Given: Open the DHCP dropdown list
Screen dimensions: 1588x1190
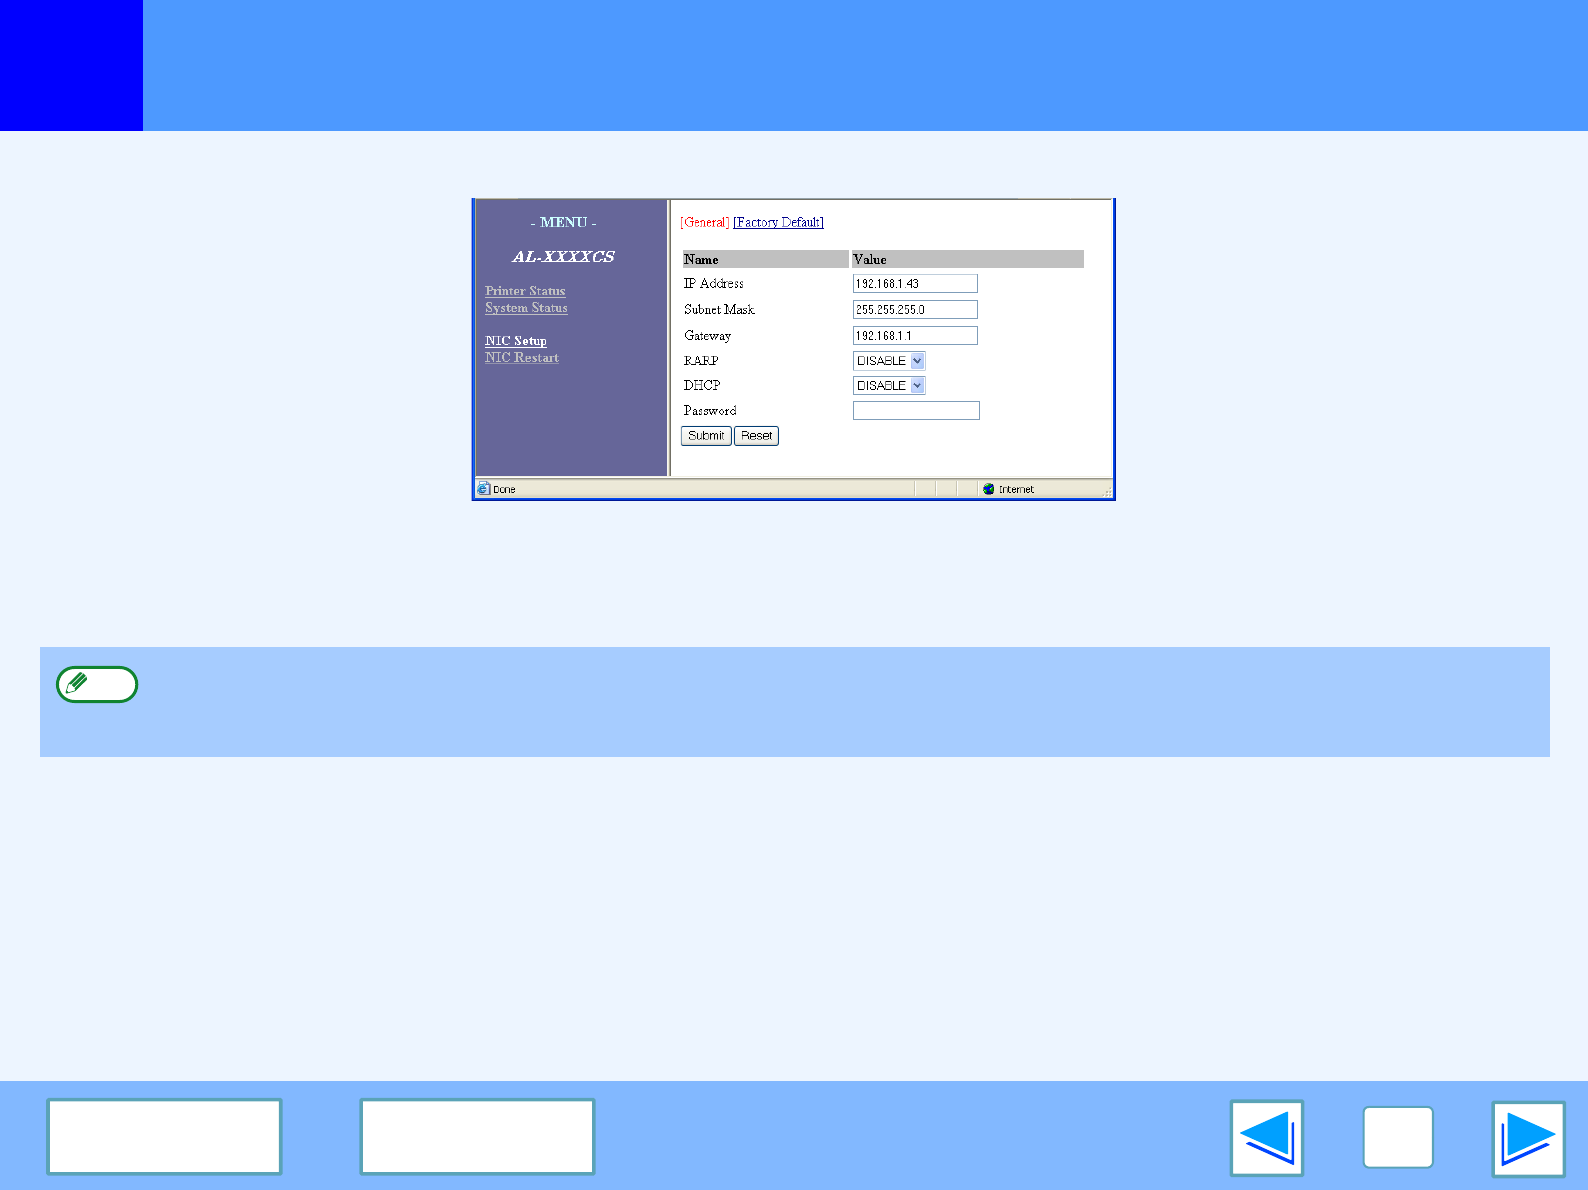Looking at the screenshot, I should pos(917,386).
